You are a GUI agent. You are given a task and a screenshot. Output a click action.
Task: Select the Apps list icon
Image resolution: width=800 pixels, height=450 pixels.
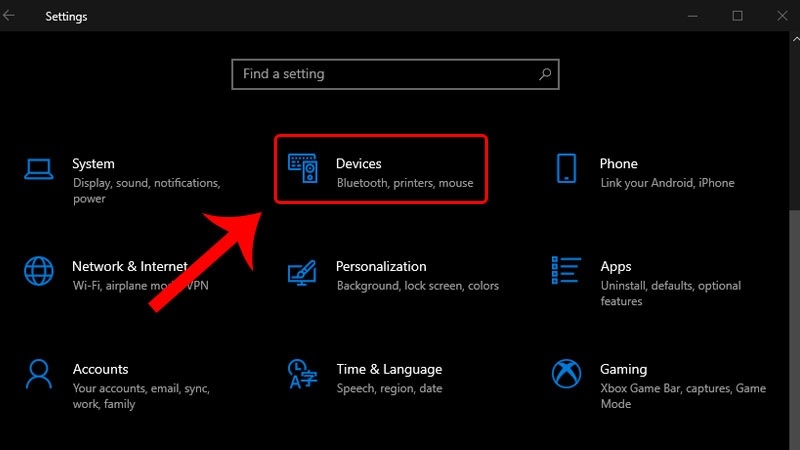click(566, 270)
